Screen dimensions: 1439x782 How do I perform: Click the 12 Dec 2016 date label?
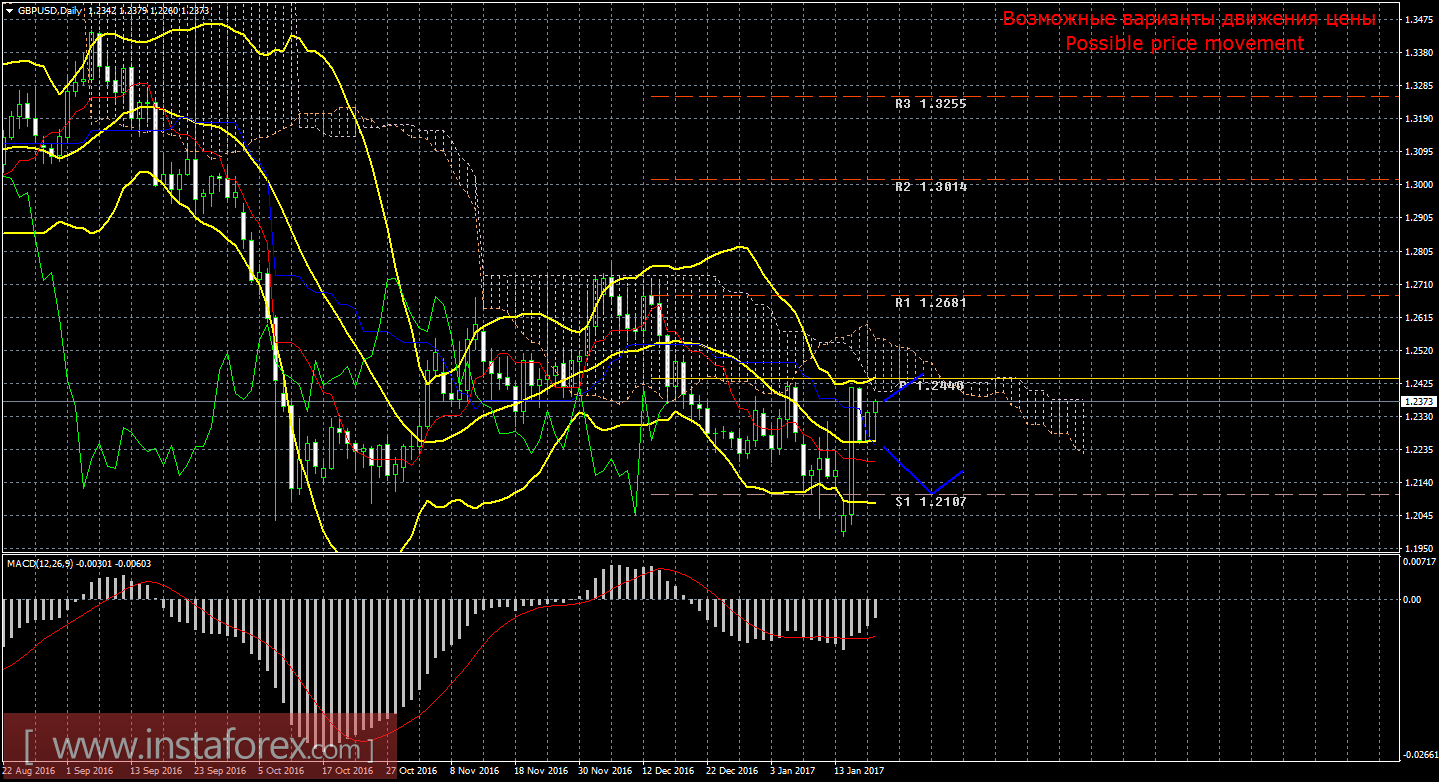[x=669, y=771]
